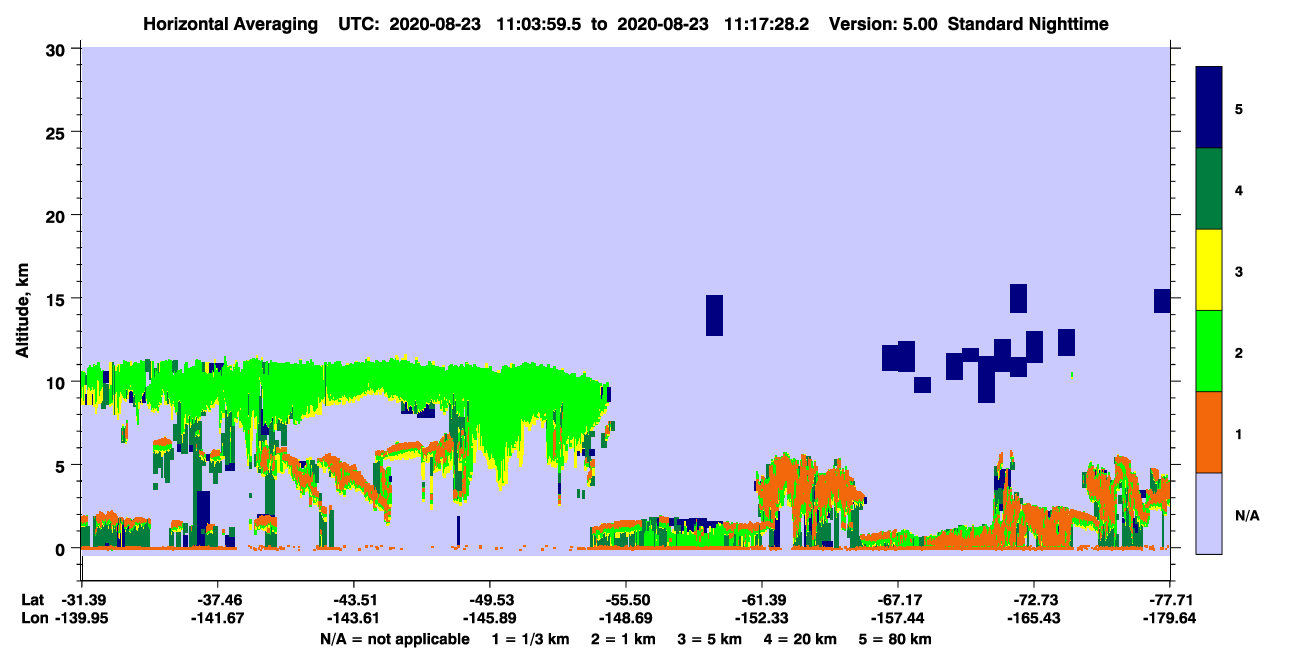This screenshot has width=1300, height=667.
Task: Click the longitude label '-157.44'
Action: pyautogui.click(x=897, y=618)
